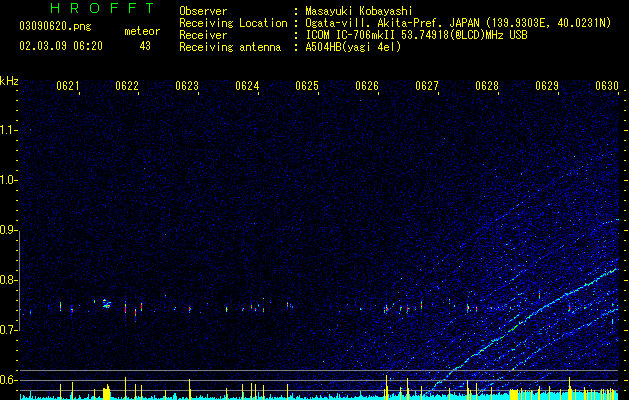Click the 0.8 kHz axis label
The width and height of the screenshot is (629, 400).
coord(9,280)
